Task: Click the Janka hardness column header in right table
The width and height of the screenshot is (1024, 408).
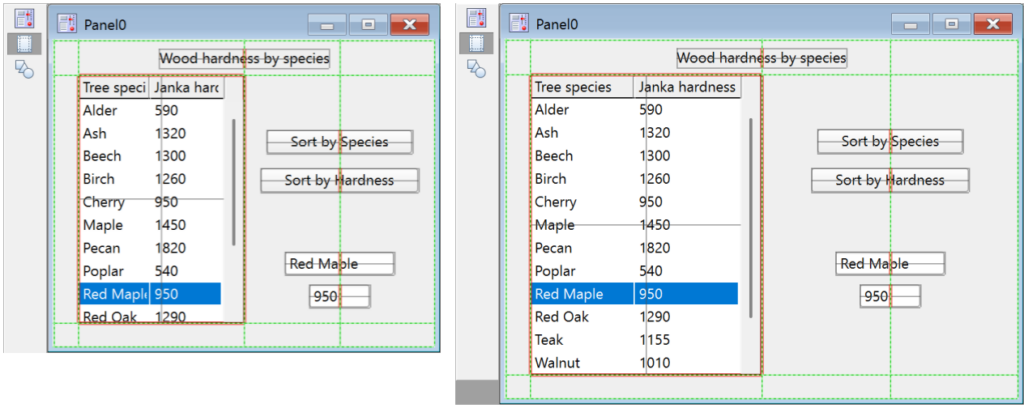Action: click(x=687, y=87)
